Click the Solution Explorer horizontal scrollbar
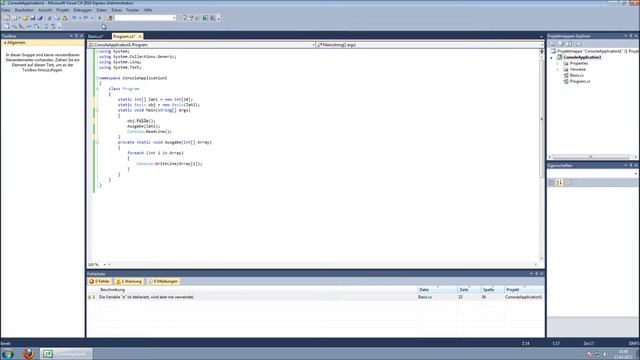This screenshot has height=360, width=640. pos(592,157)
